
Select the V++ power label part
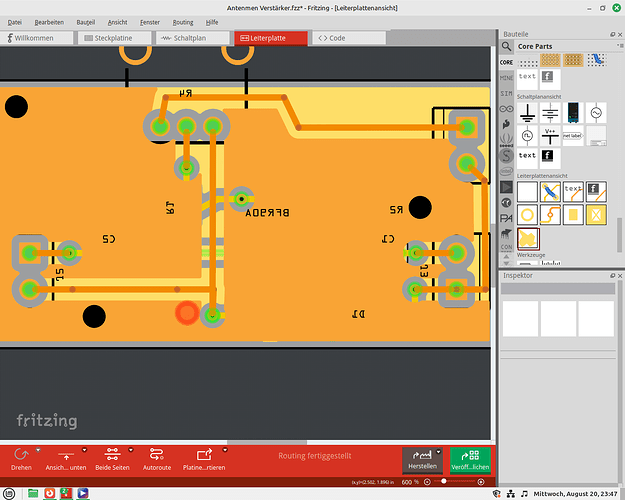point(550,135)
